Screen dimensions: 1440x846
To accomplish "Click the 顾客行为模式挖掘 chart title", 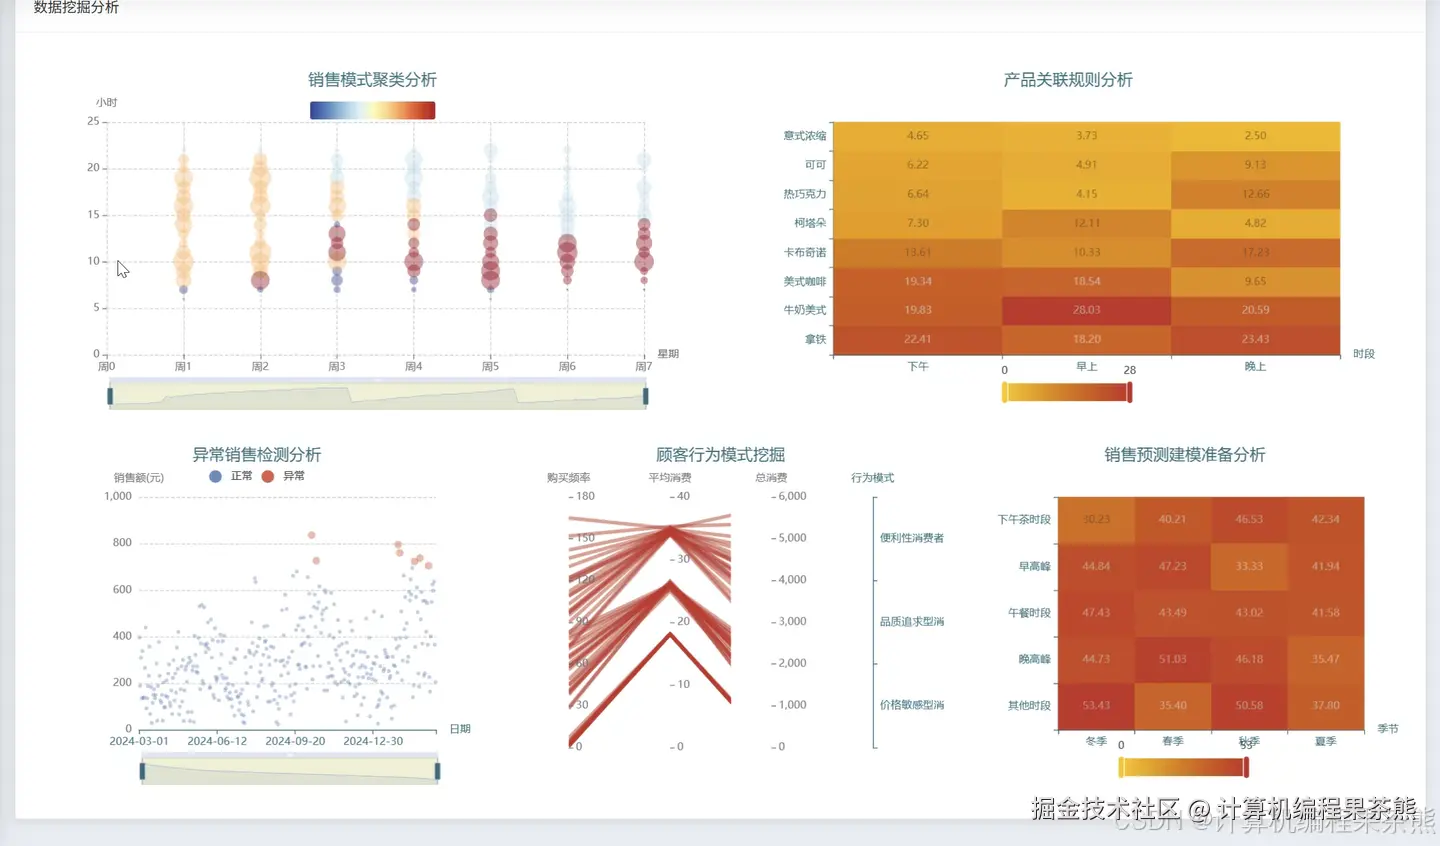I will coord(720,455).
